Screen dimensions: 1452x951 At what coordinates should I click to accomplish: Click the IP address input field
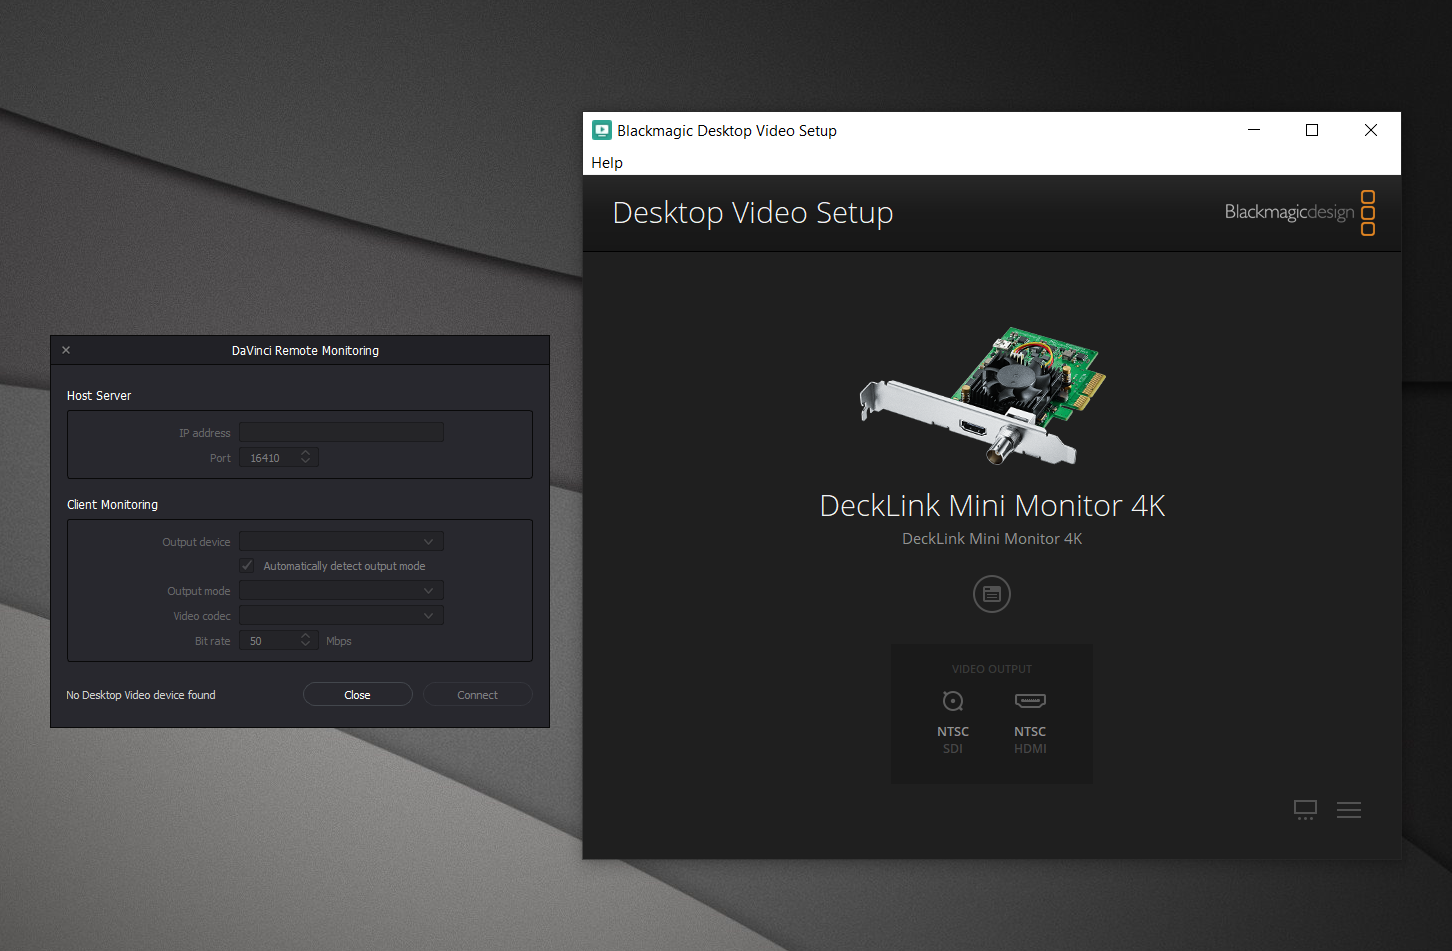click(x=341, y=432)
